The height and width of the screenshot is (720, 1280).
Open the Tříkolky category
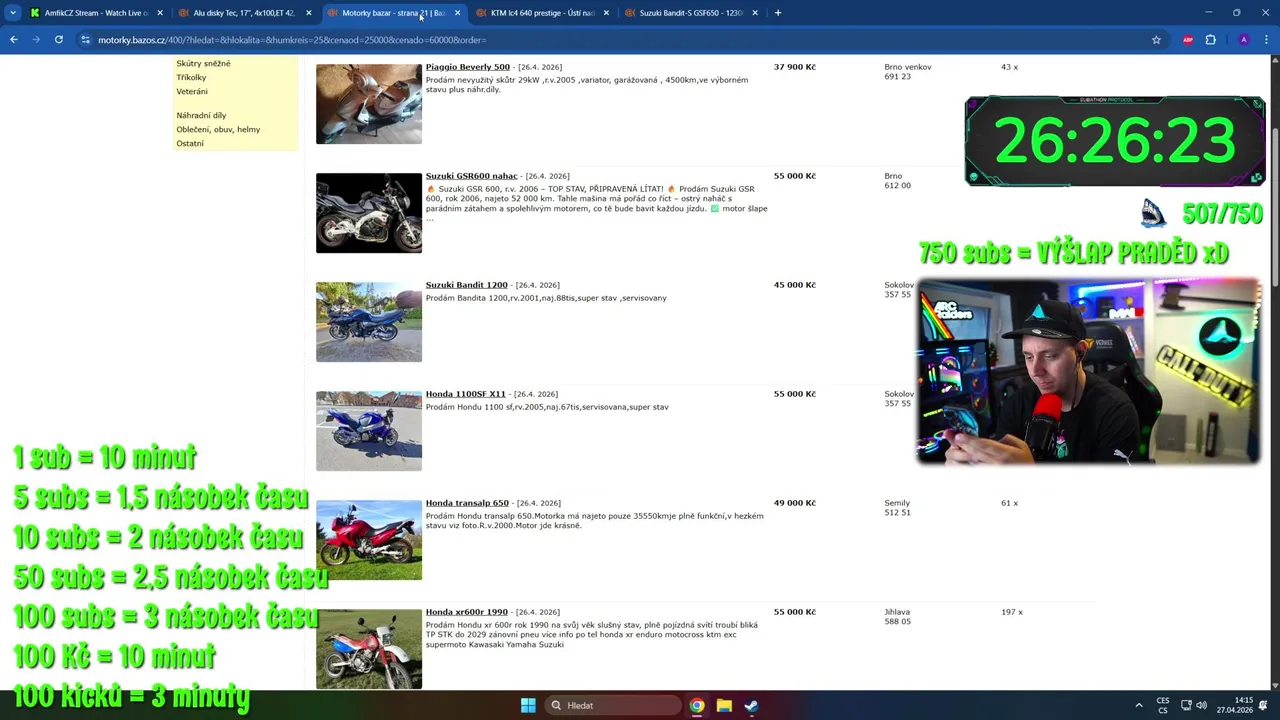[x=191, y=77]
